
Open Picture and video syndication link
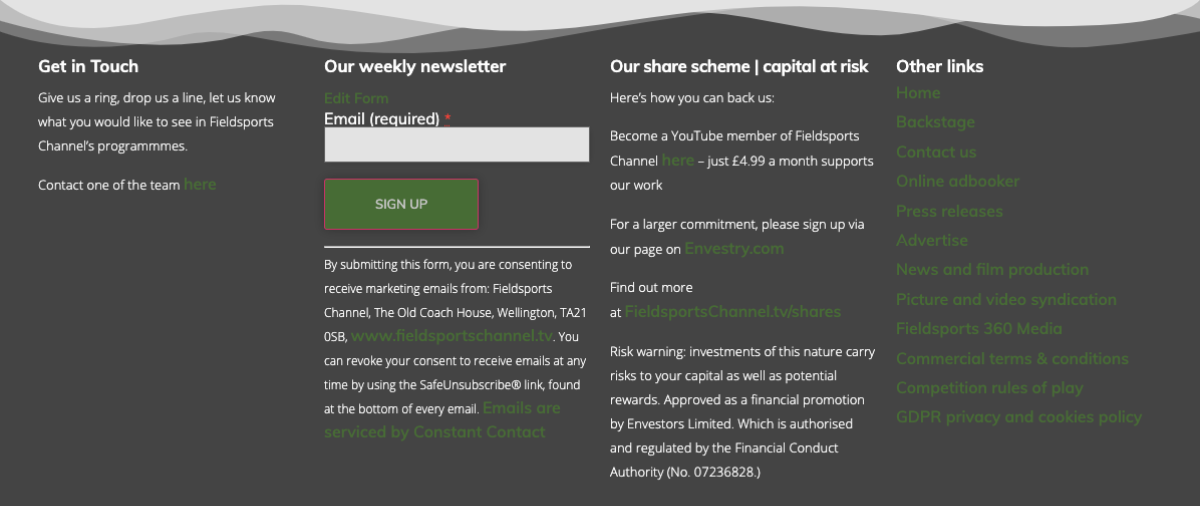pyautogui.click(x=1006, y=299)
